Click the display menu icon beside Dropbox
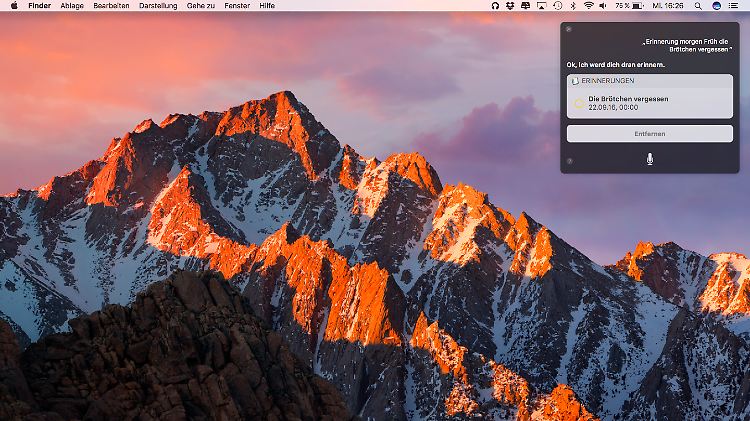This screenshot has width=750, height=421. (x=526, y=6)
